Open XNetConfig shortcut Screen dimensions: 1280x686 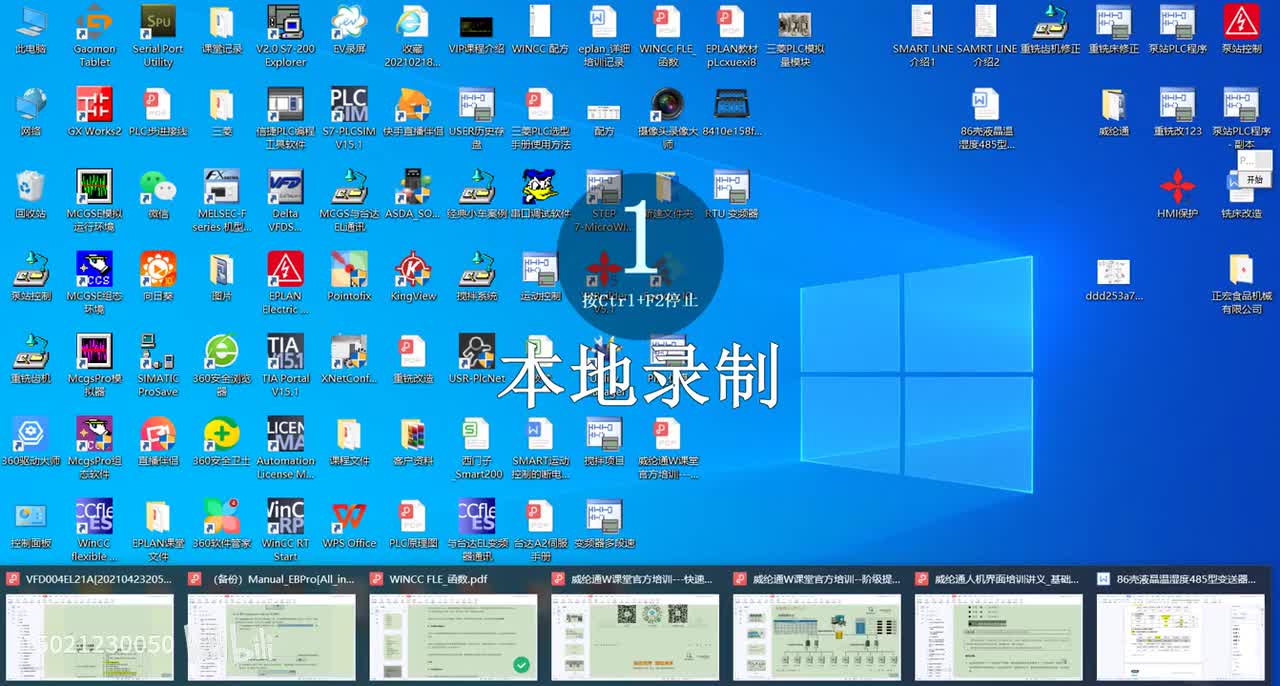coord(349,360)
